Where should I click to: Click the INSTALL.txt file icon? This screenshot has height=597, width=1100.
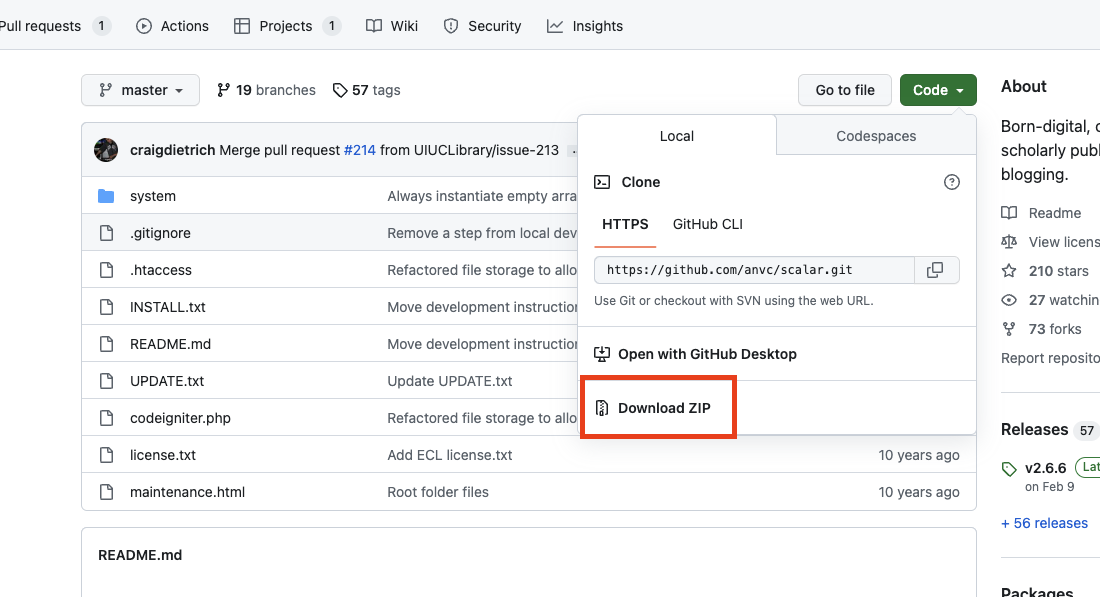click(106, 307)
